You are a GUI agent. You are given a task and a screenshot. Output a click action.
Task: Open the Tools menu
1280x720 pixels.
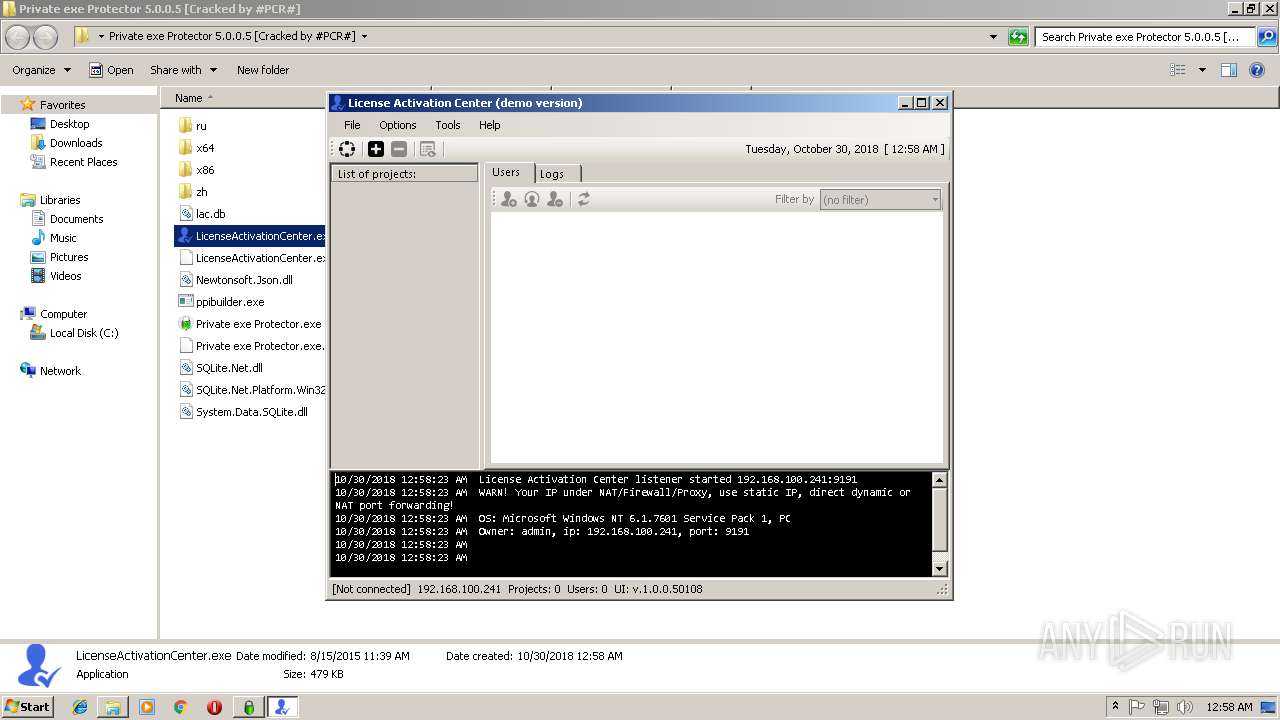(447, 125)
